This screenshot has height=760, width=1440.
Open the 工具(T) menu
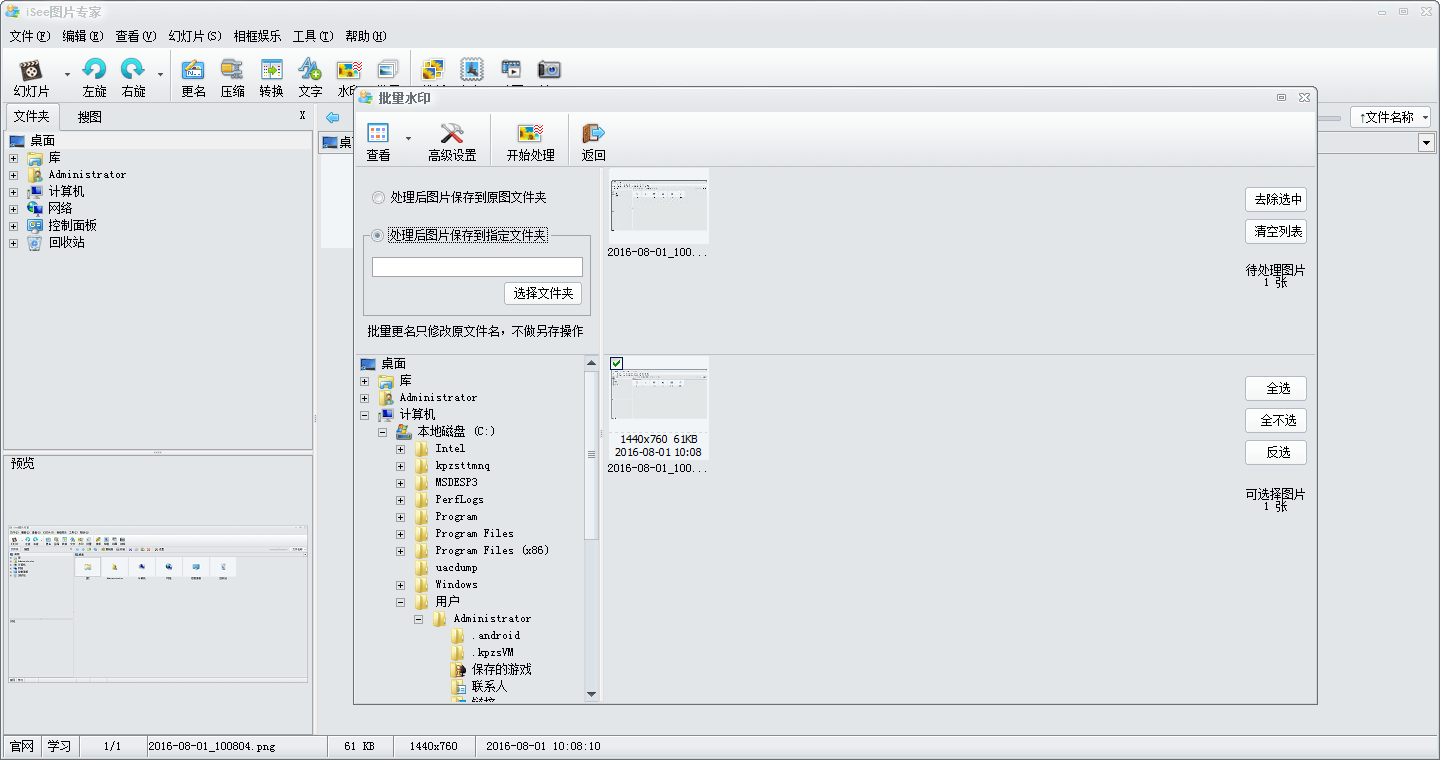click(313, 36)
